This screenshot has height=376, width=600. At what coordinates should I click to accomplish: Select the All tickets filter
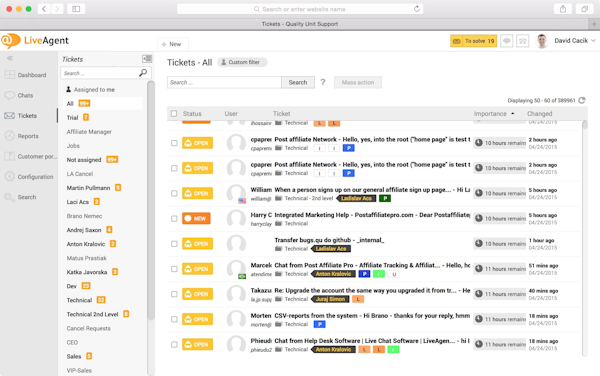pyautogui.click(x=103, y=103)
